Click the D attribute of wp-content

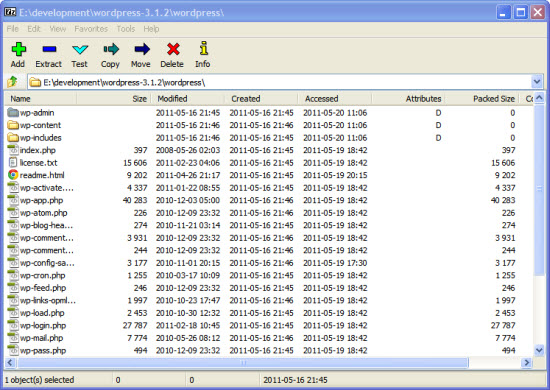[x=438, y=125]
